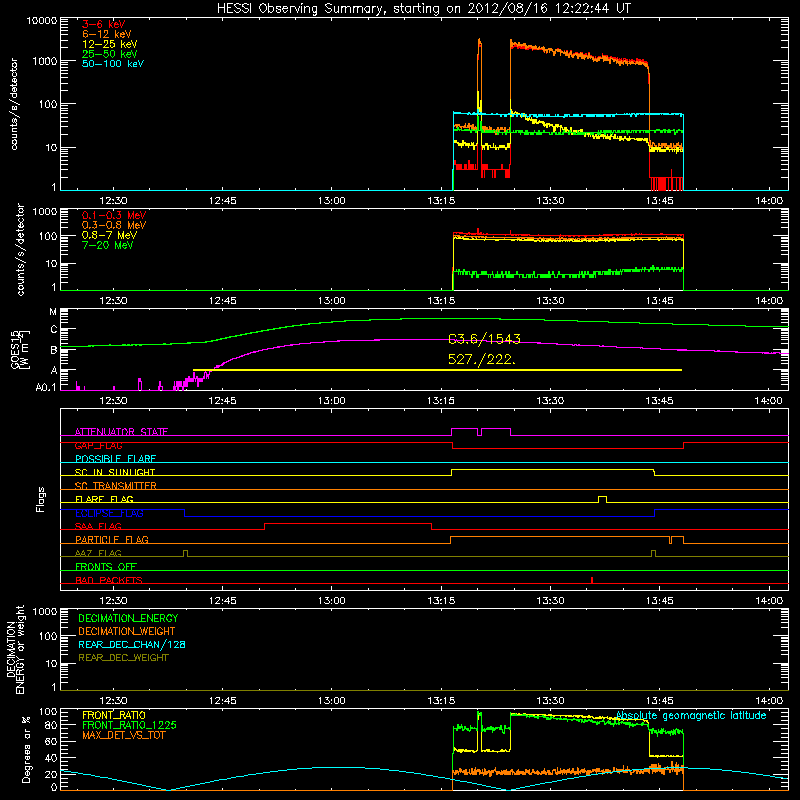
Task: Select the 25-50 keV legend label
Action: click(x=110, y=54)
